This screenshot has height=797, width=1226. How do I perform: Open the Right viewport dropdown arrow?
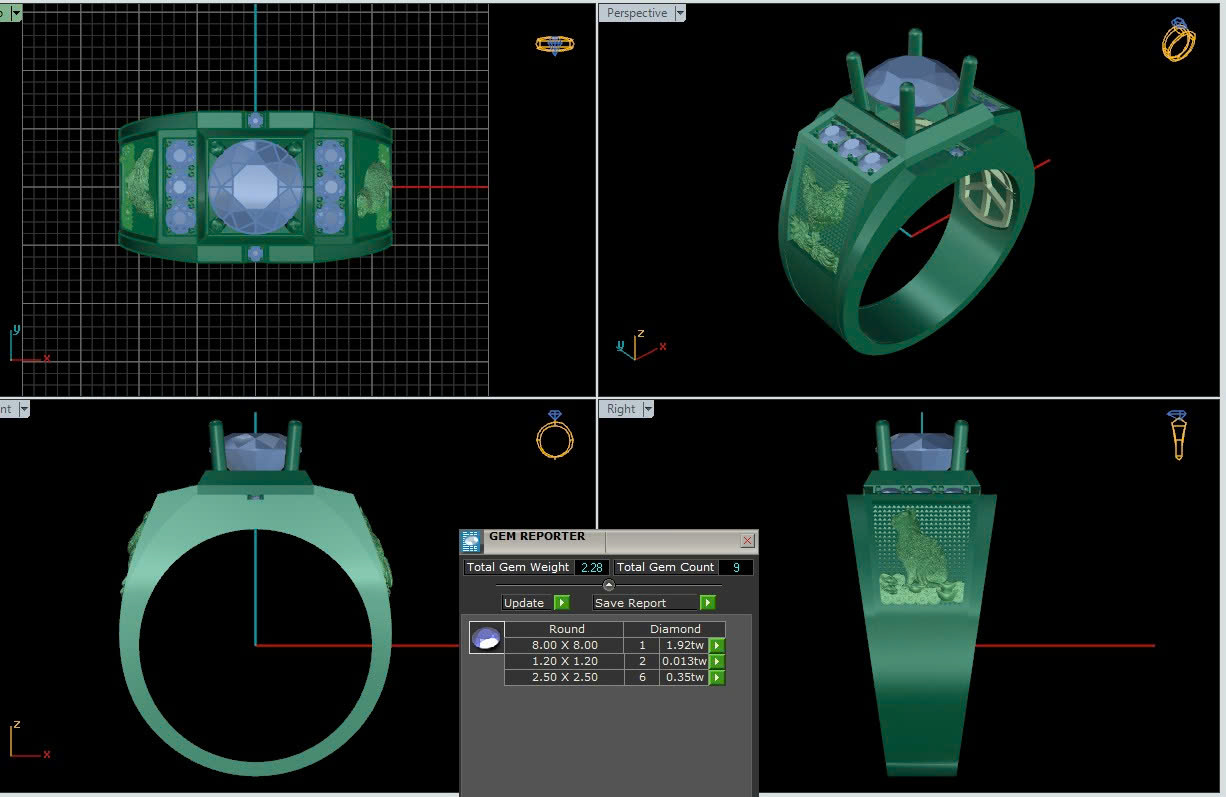point(648,409)
